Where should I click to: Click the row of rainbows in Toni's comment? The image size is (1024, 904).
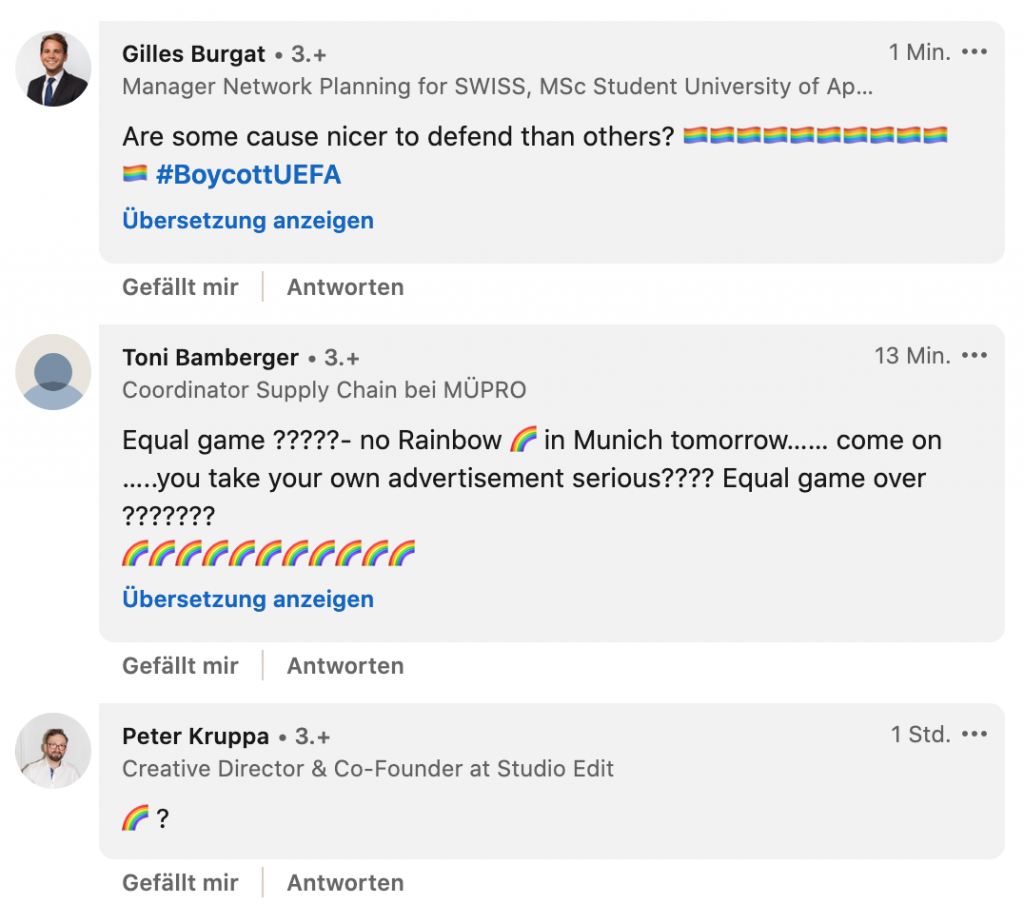[268, 553]
